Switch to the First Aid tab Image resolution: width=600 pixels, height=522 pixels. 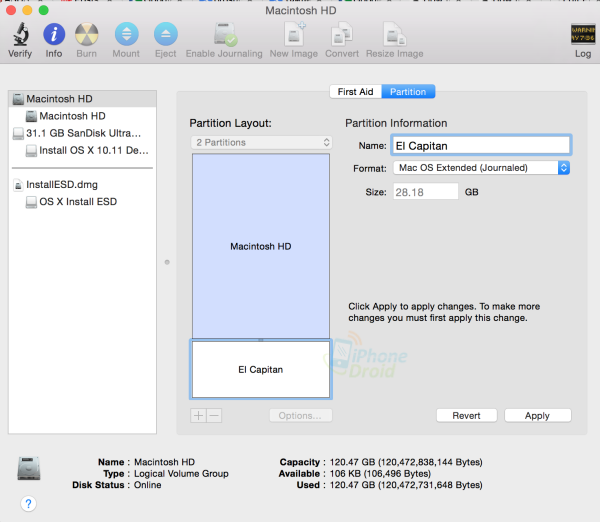click(355, 92)
